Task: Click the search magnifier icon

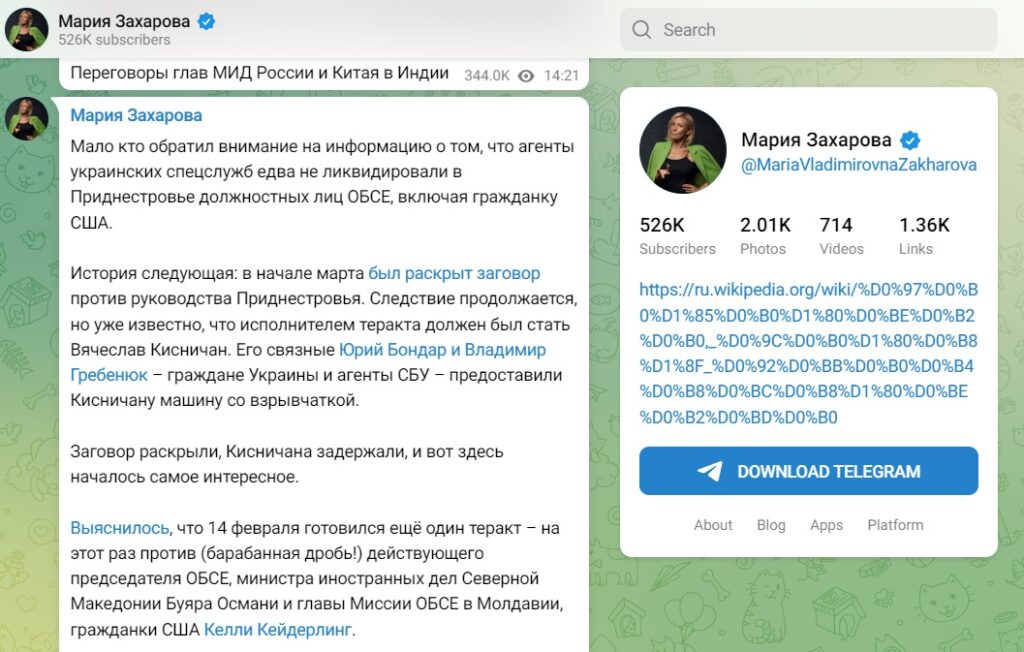Action: (x=642, y=30)
